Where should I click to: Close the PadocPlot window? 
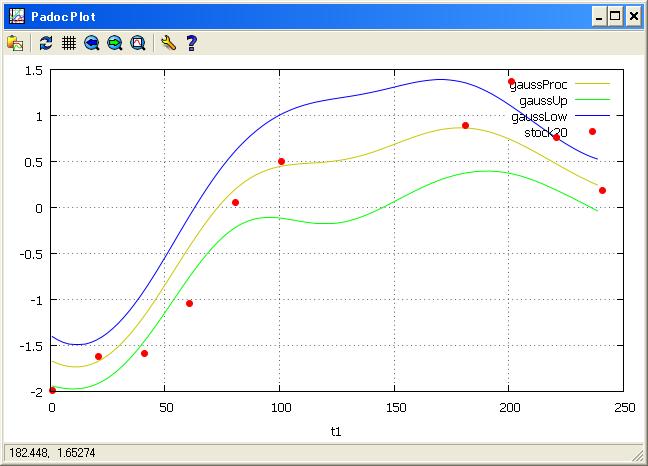point(632,16)
